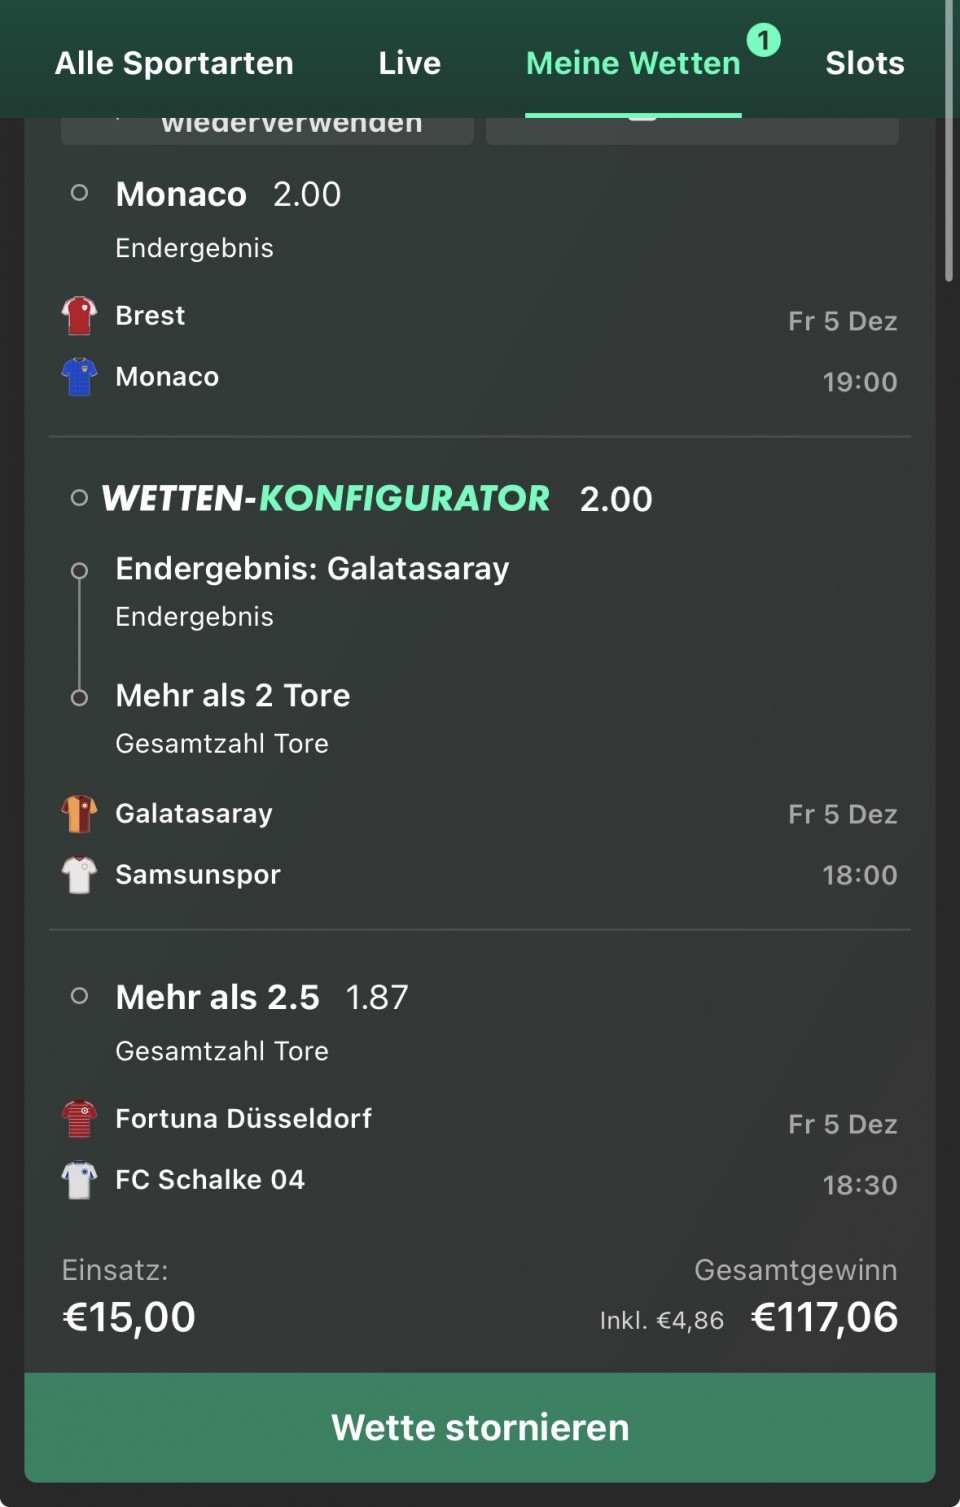Viewport: 960px width, 1507px height.
Task: Open the Alle Sportarten tab
Action: [x=174, y=63]
